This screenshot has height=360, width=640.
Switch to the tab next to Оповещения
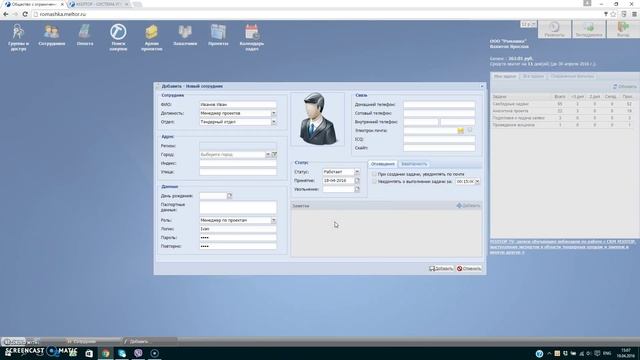pos(414,164)
